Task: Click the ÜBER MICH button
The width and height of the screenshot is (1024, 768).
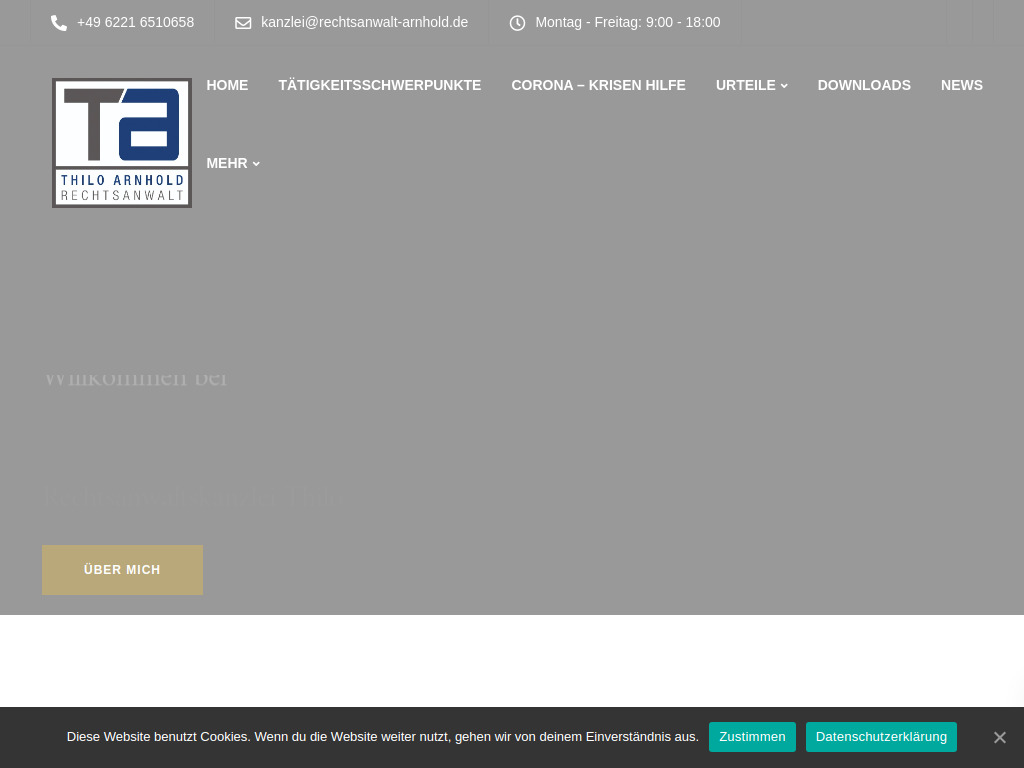Action: click(122, 569)
